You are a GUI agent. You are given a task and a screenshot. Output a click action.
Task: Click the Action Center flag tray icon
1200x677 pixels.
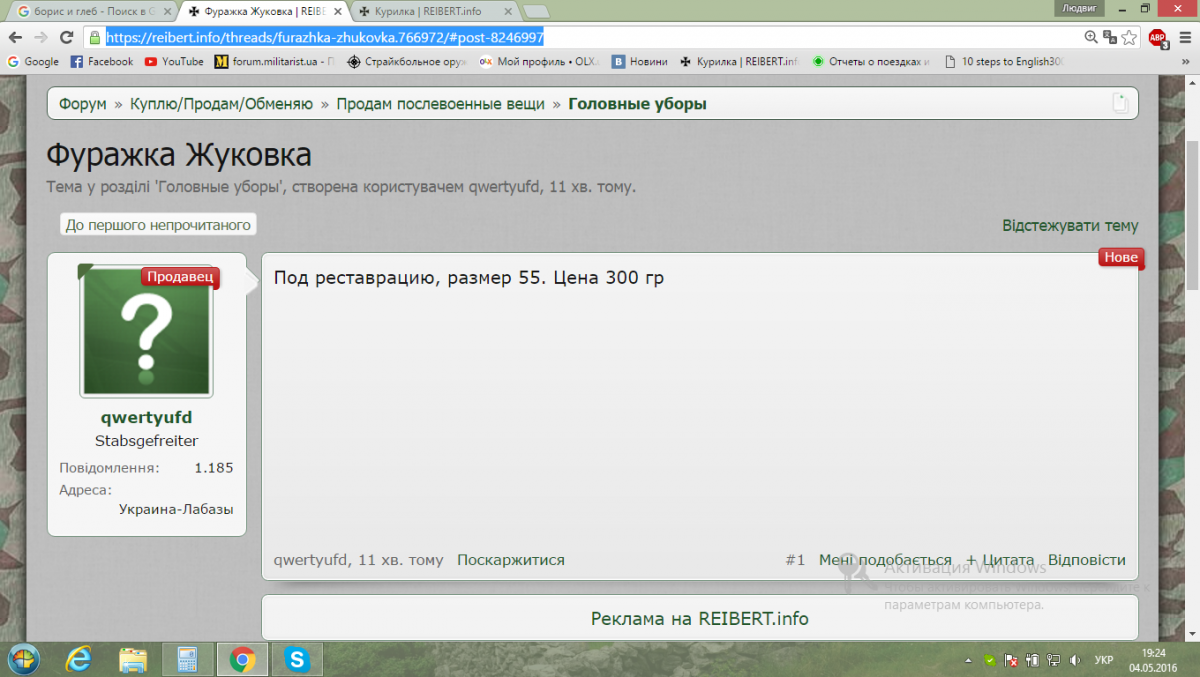[1011, 660]
